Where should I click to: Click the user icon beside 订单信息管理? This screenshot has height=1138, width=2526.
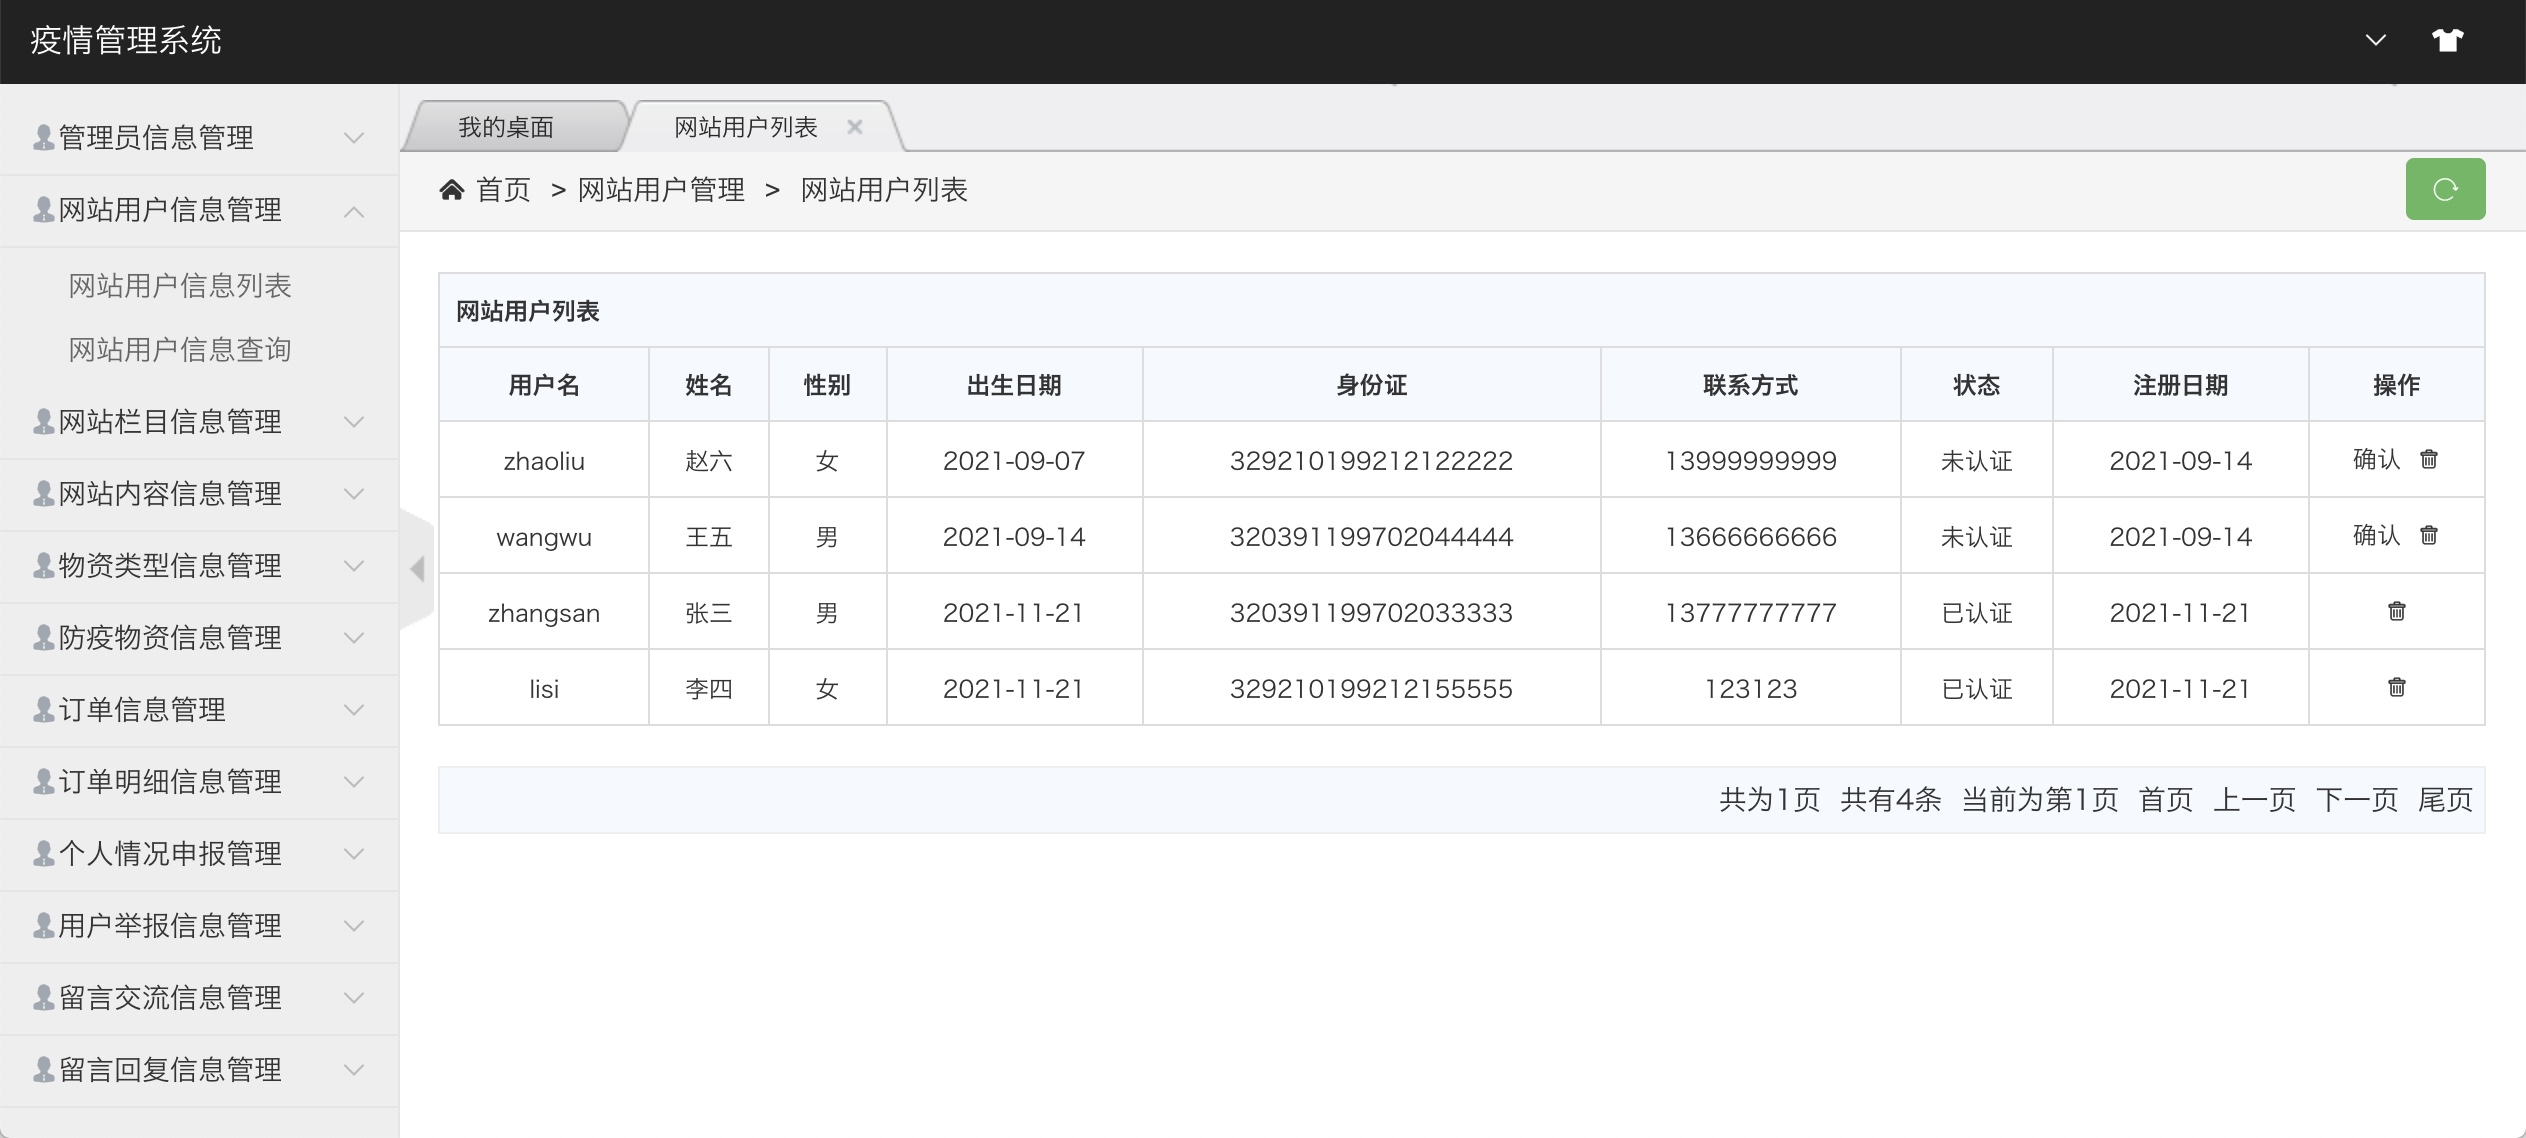coord(44,709)
